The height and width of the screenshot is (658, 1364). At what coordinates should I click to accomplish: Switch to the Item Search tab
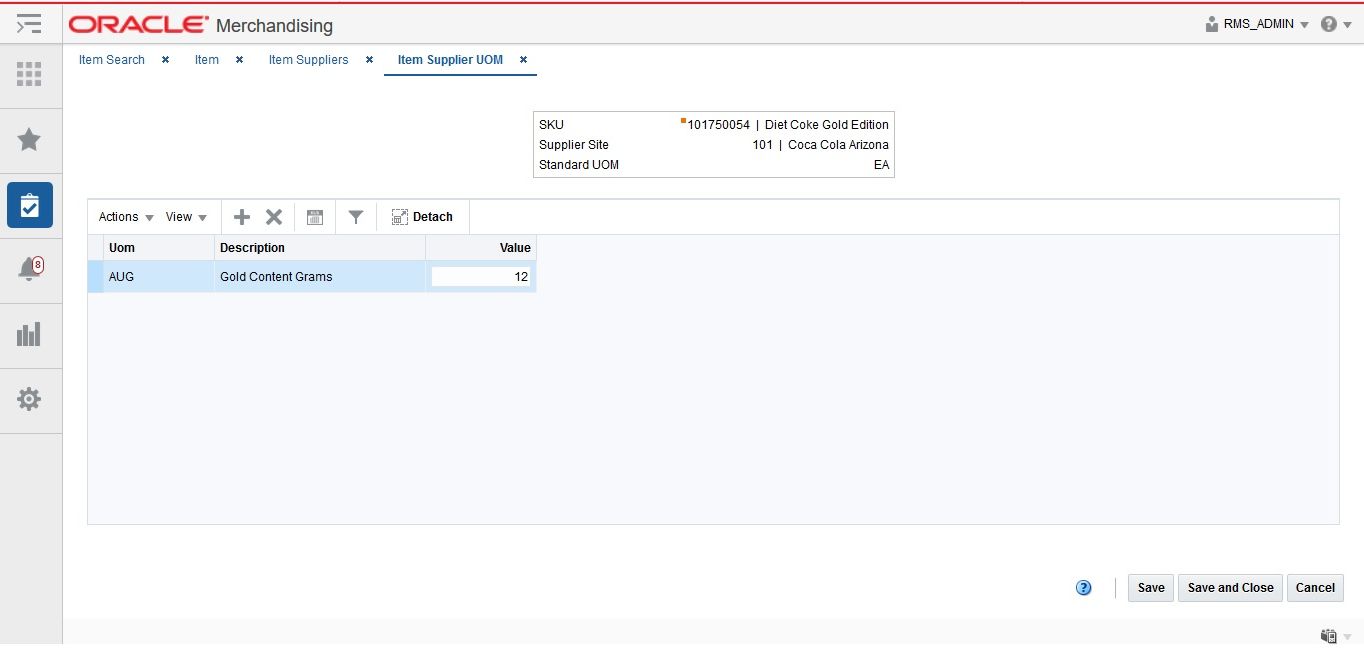click(x=112, y=60)
